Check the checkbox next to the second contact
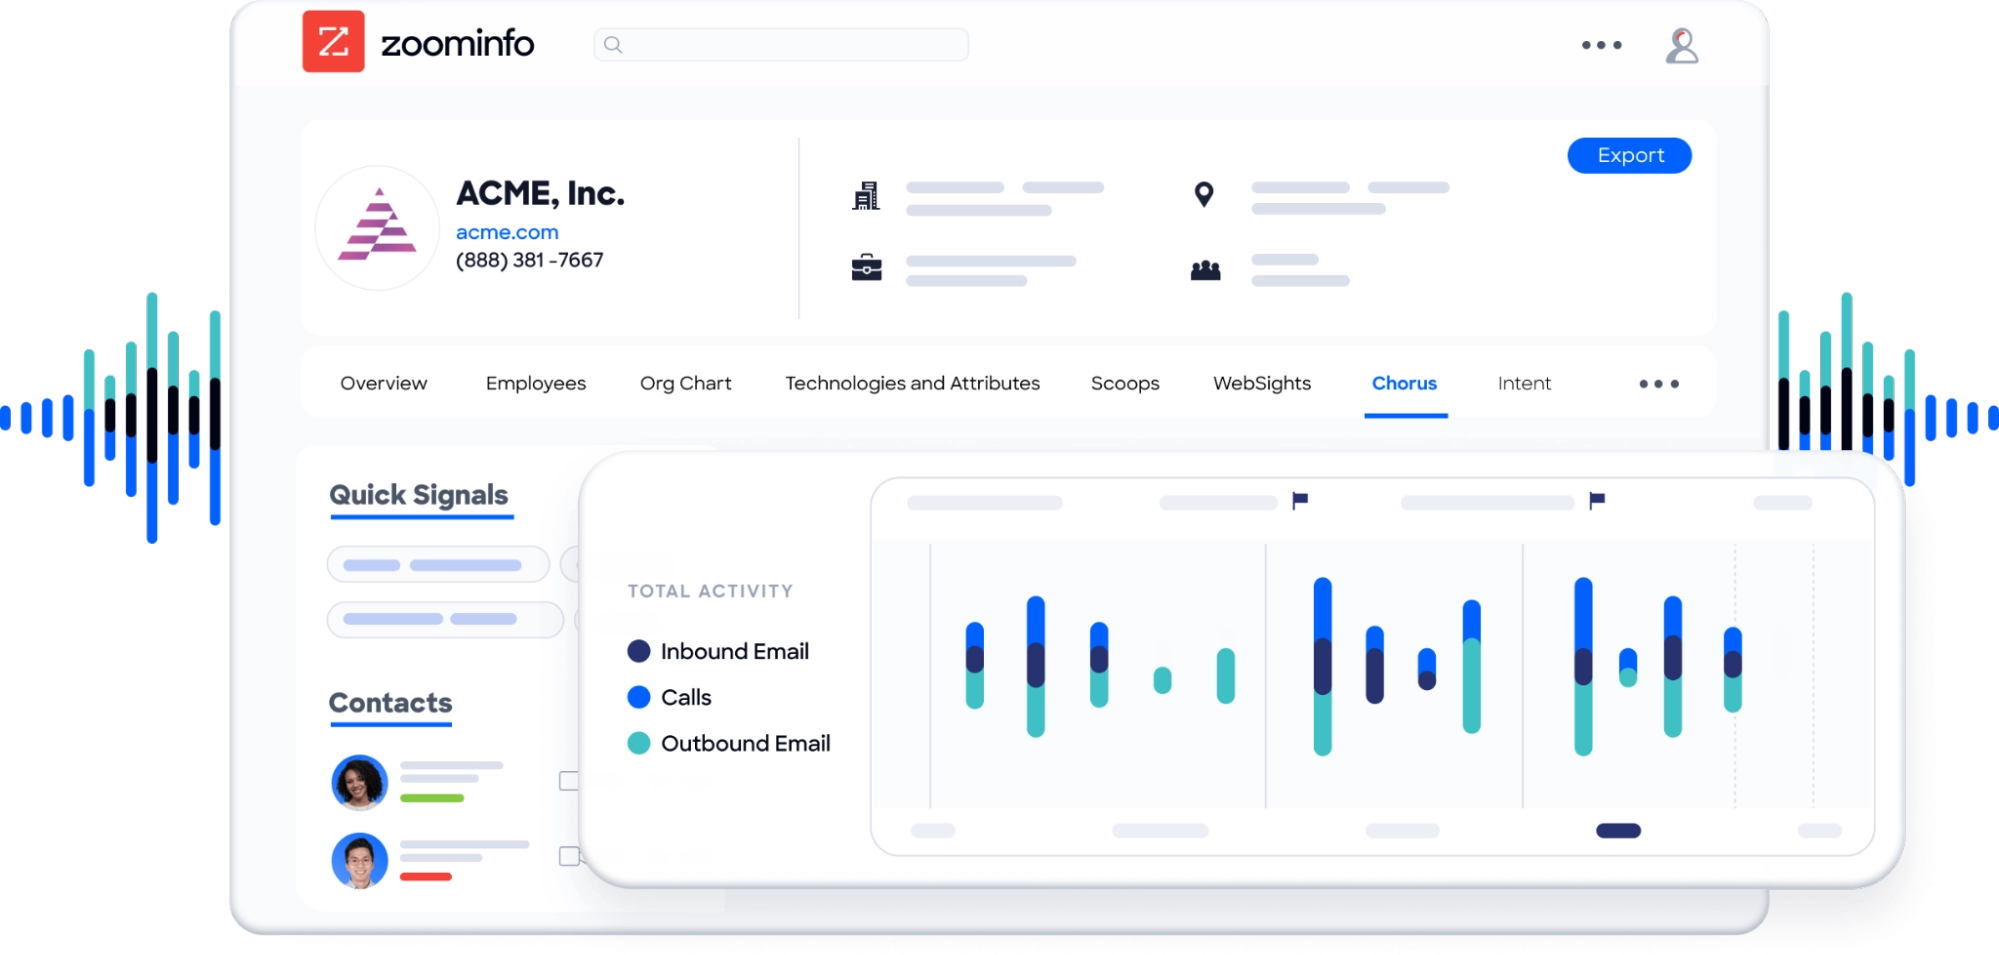Image resolution: width=1999 pixels, height=955 pixels. point(570,855)
